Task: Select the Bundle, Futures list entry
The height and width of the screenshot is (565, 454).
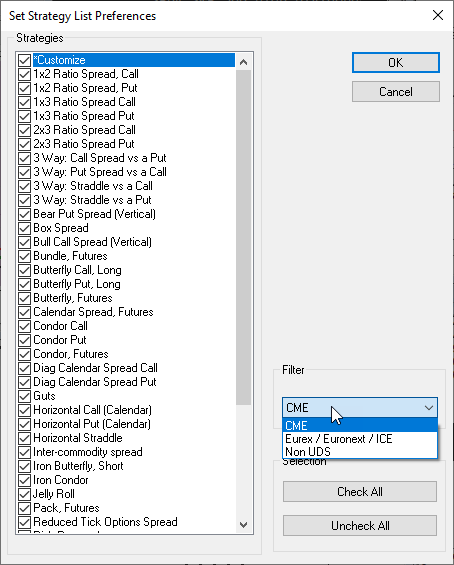Action: [x=70, y=256]
